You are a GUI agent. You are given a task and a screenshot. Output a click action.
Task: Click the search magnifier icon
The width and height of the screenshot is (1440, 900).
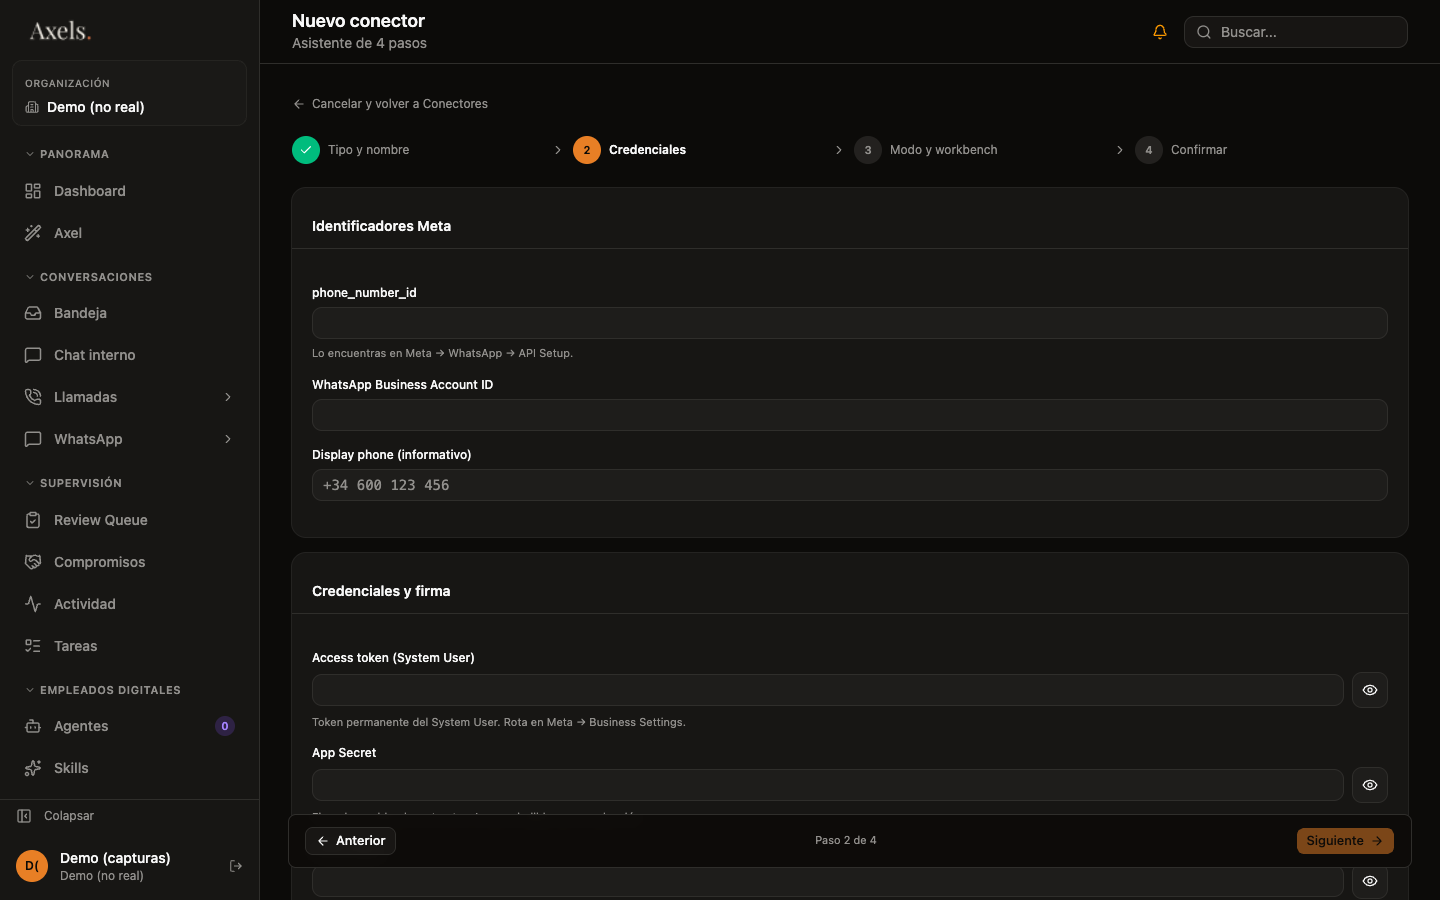1204,32
